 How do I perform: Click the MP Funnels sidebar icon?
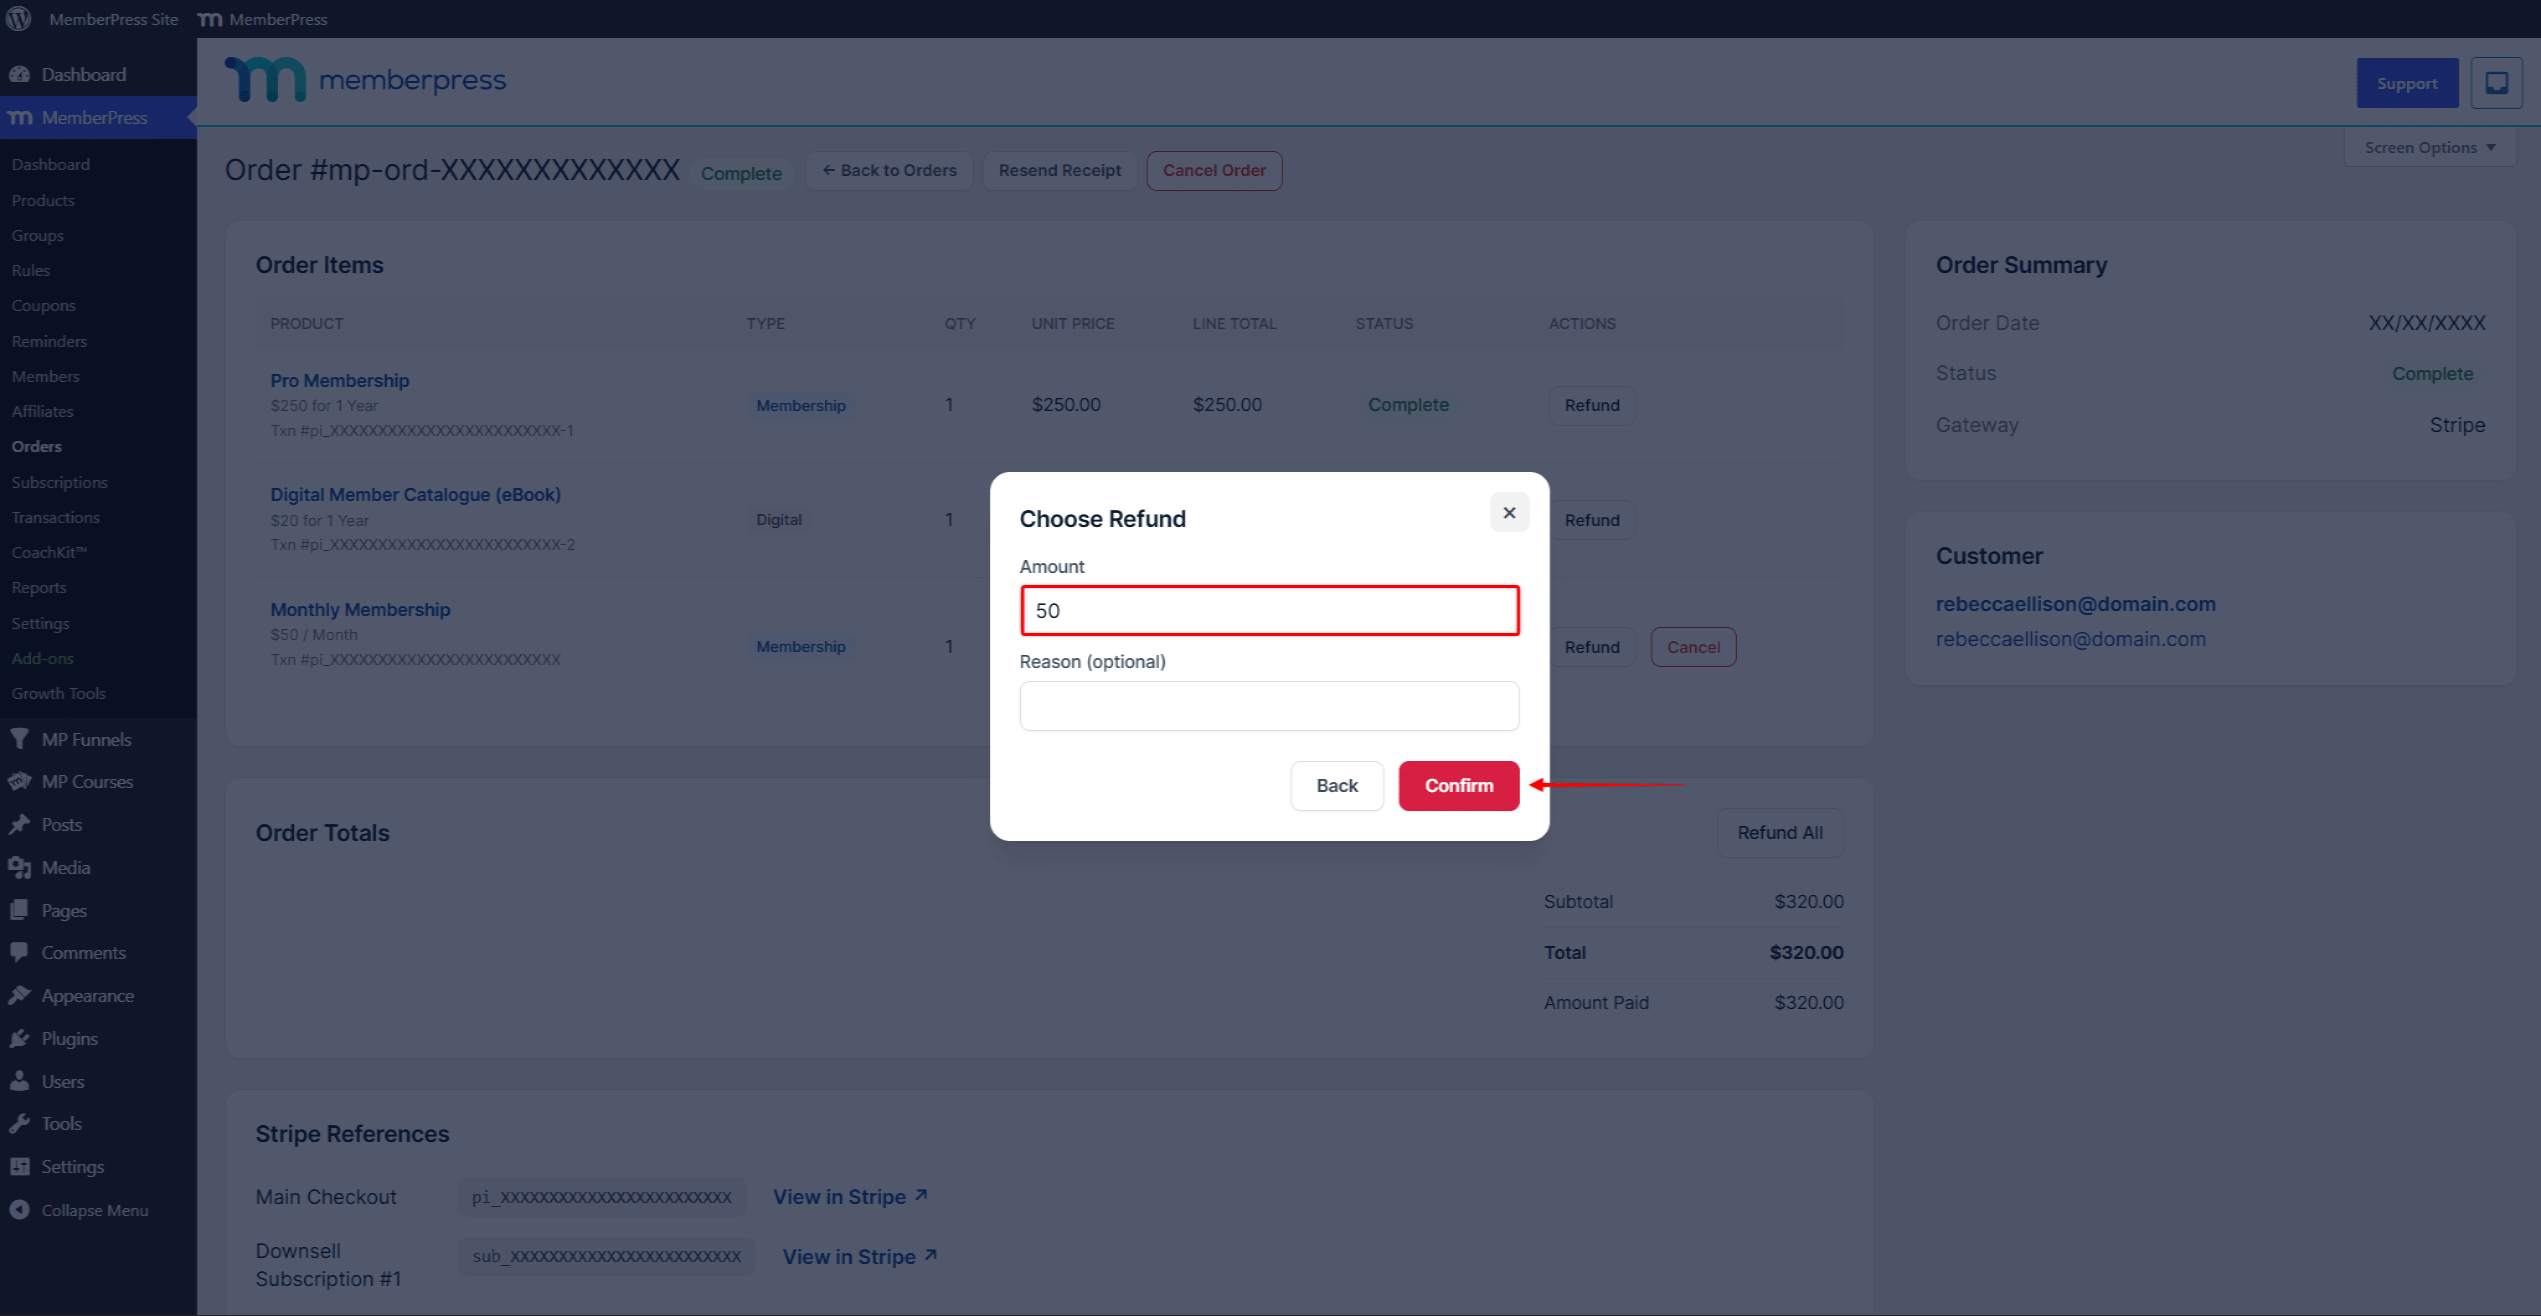coord(19,739)
